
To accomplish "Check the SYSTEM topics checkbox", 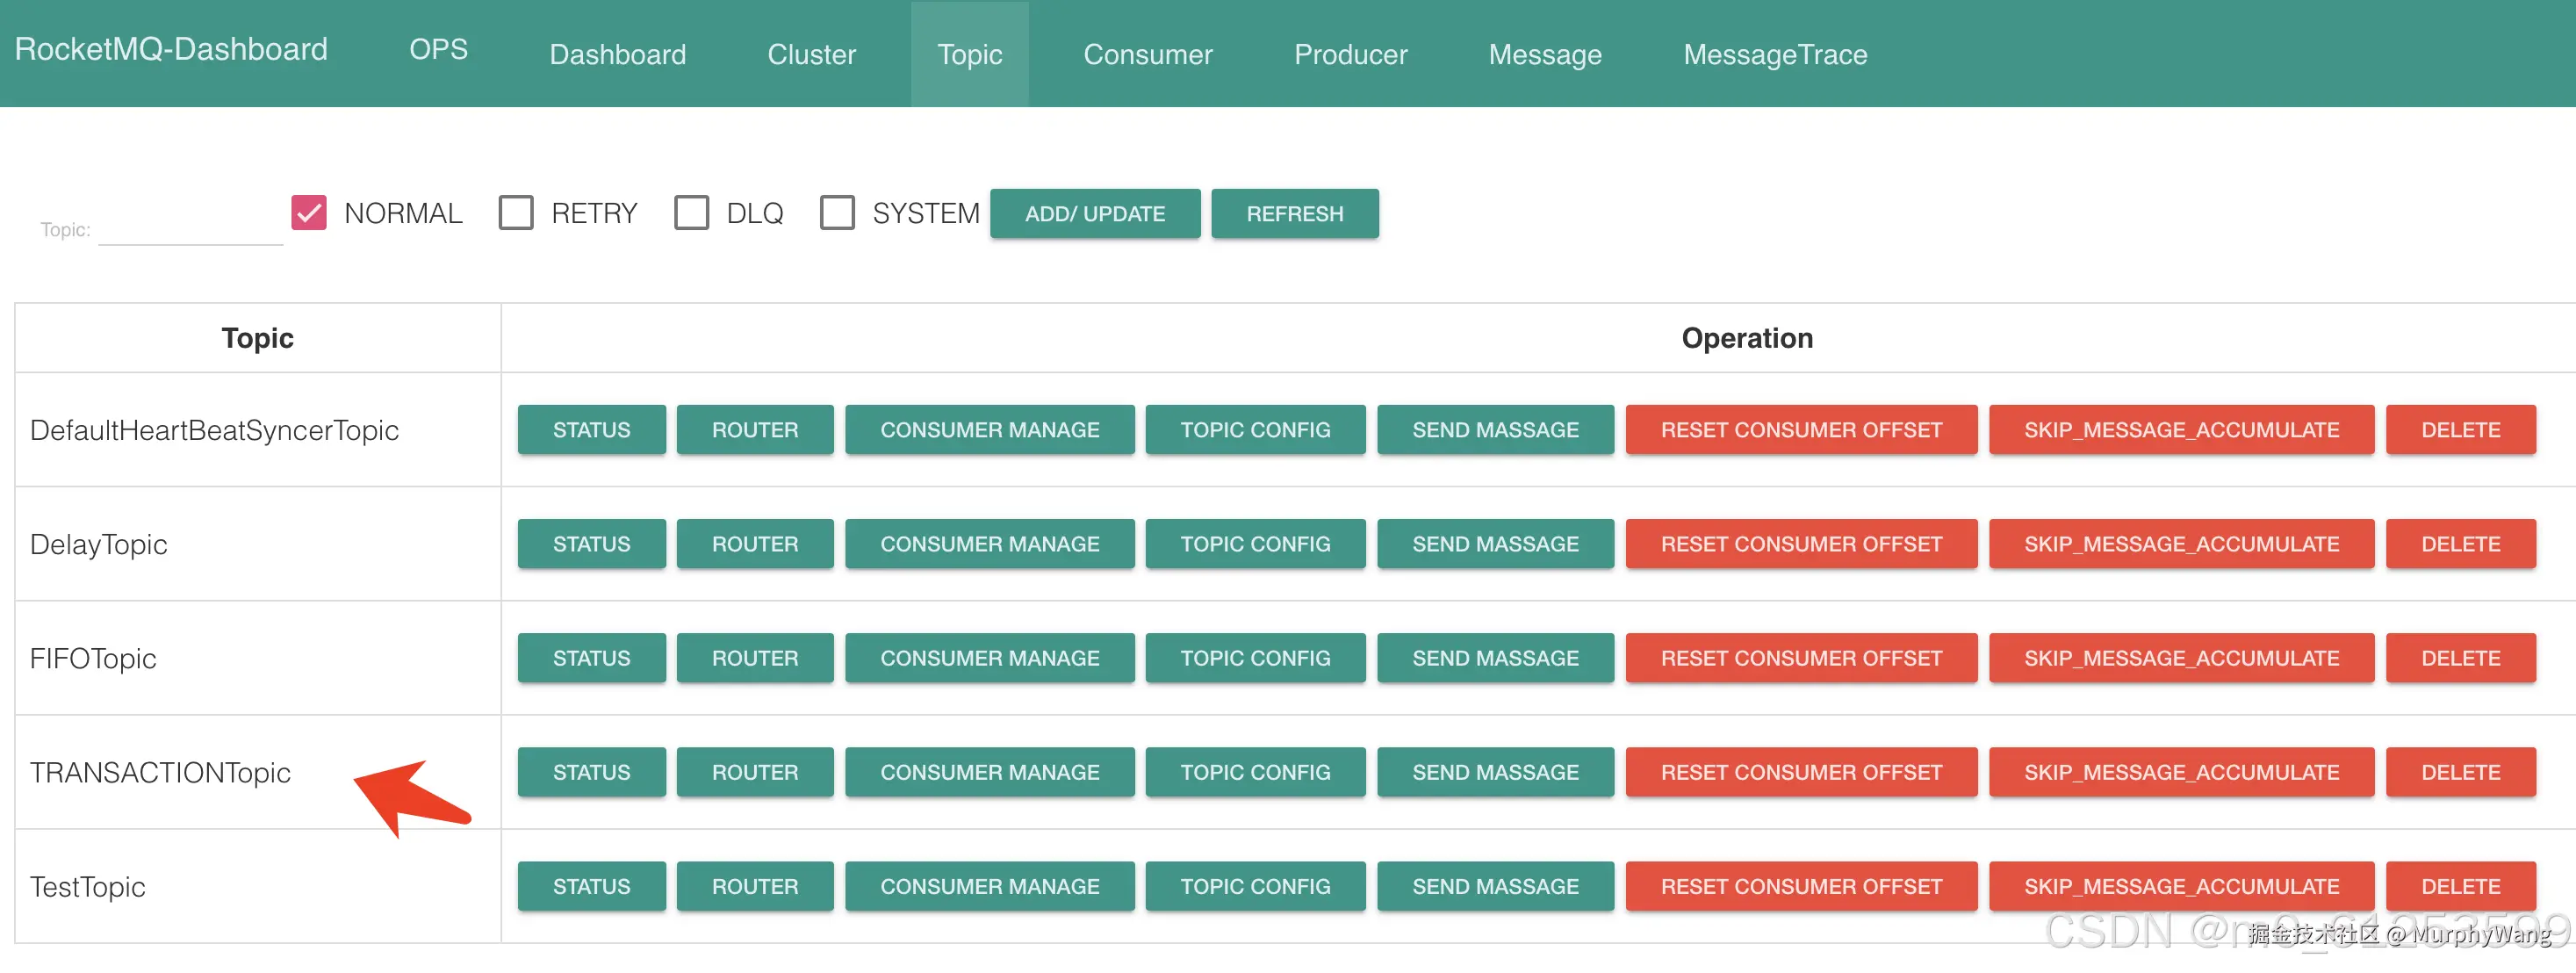I will click(x=837, y=213).
